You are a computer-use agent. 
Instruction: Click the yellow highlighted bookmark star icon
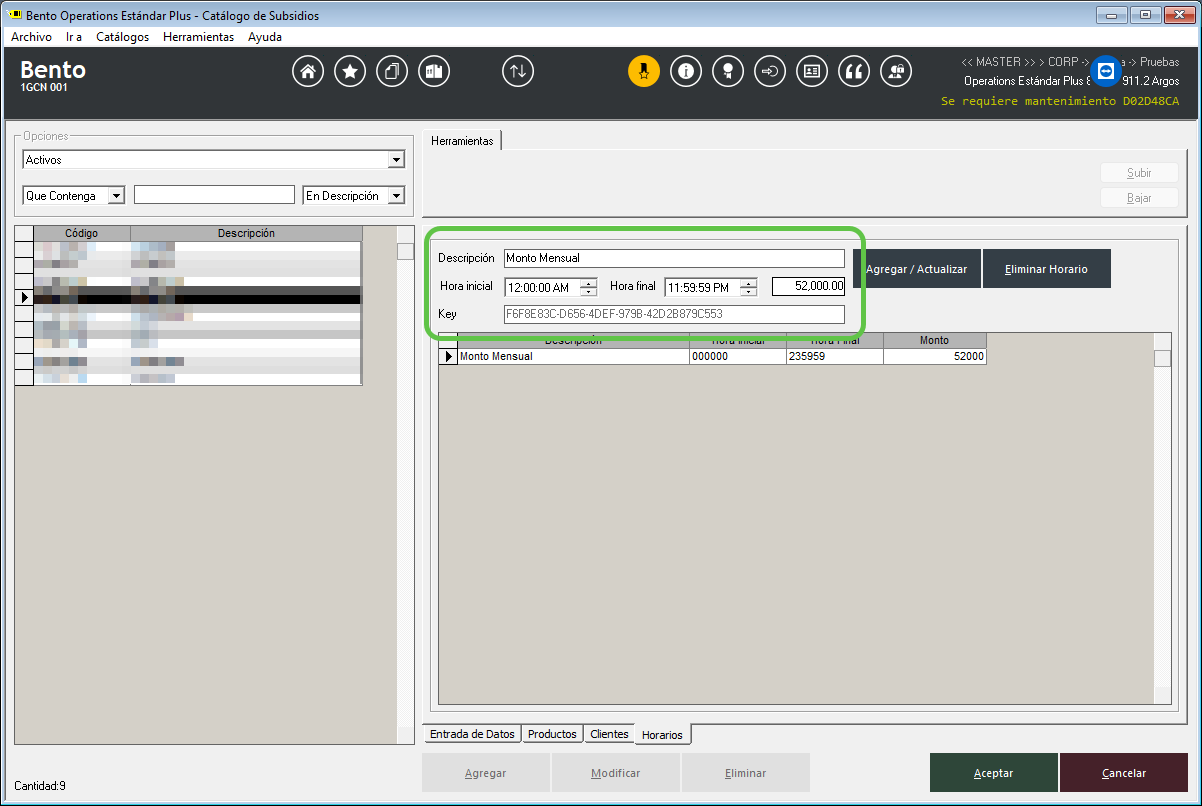click(x=644, y=72)
